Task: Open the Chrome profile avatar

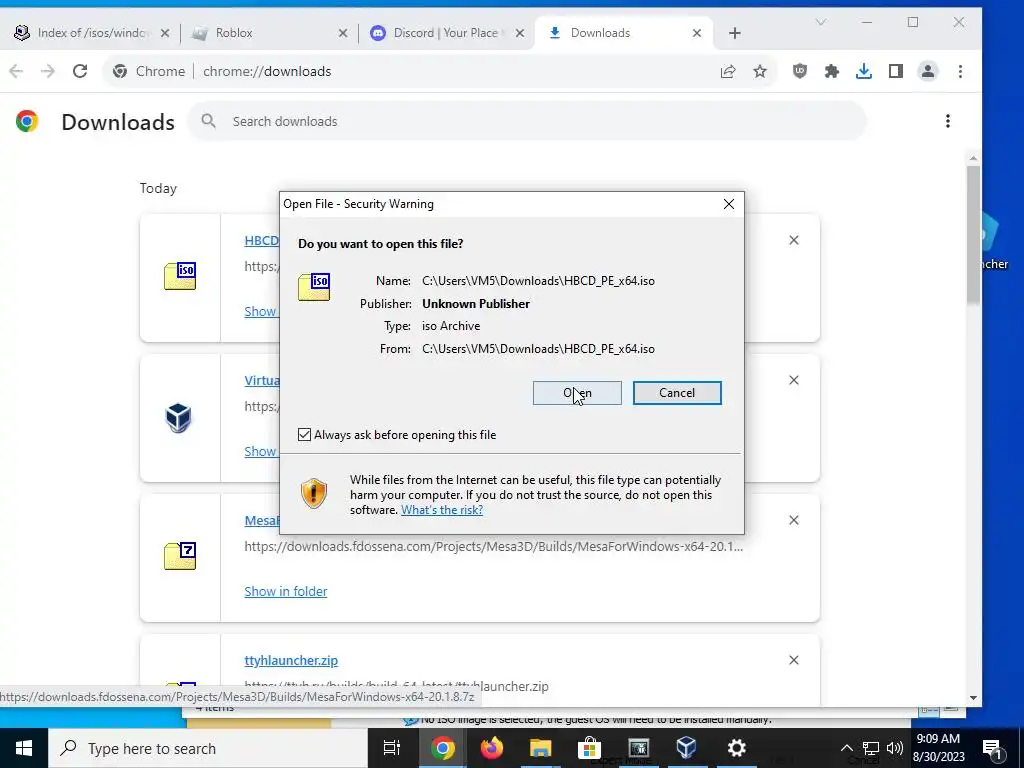Action: point(927,71)
